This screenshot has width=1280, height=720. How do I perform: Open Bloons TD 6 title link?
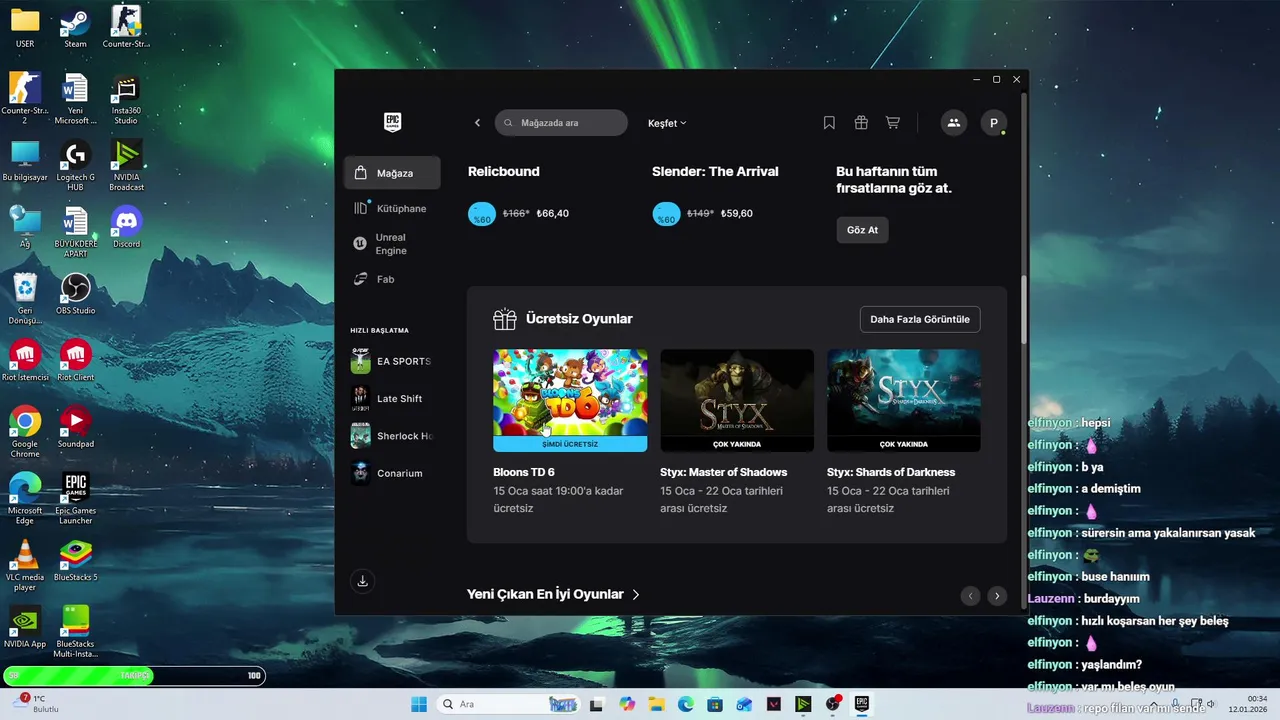pyautogui.click(x=524, y=472)
